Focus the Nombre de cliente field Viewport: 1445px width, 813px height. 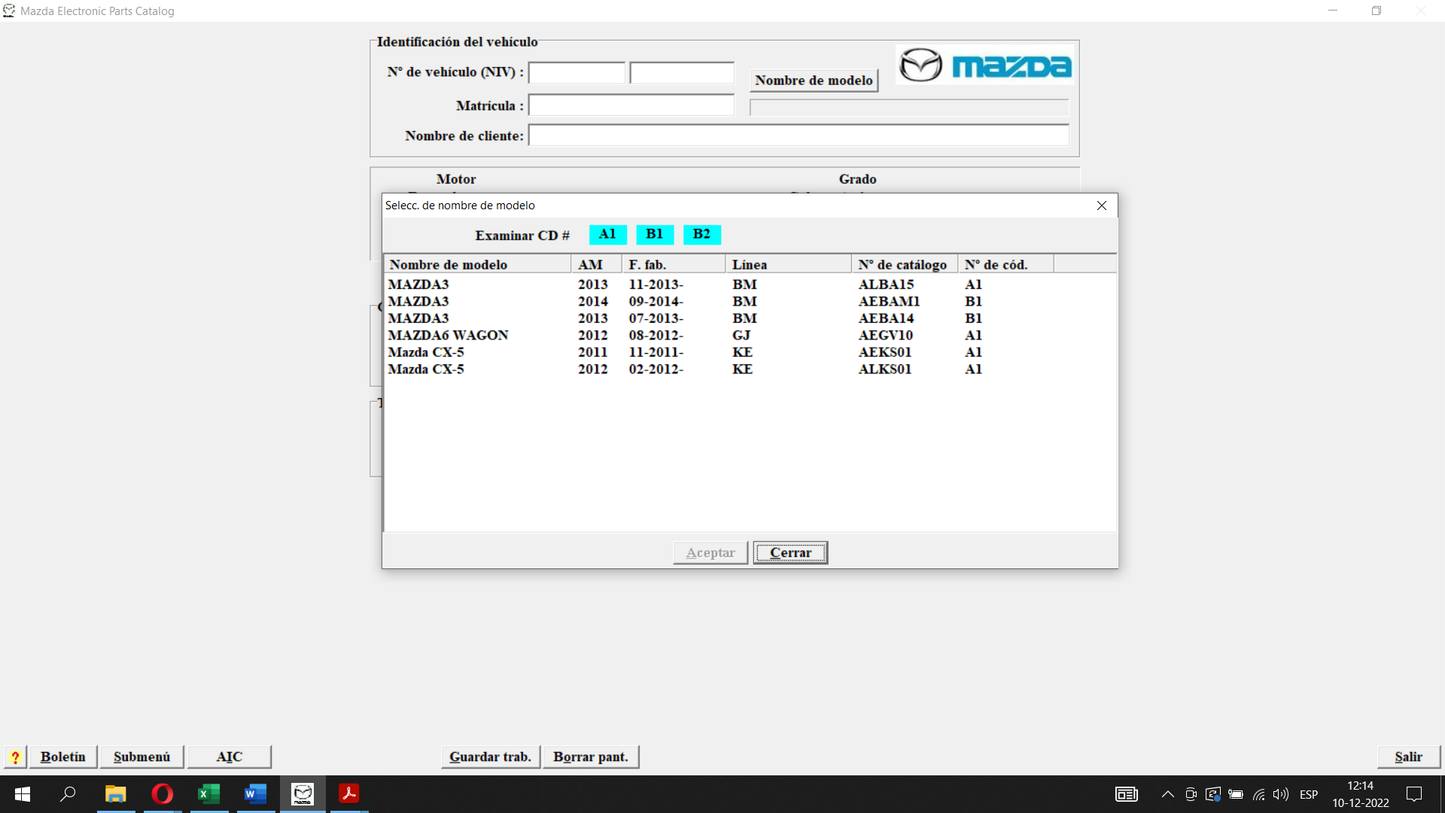tap(799, 135)
